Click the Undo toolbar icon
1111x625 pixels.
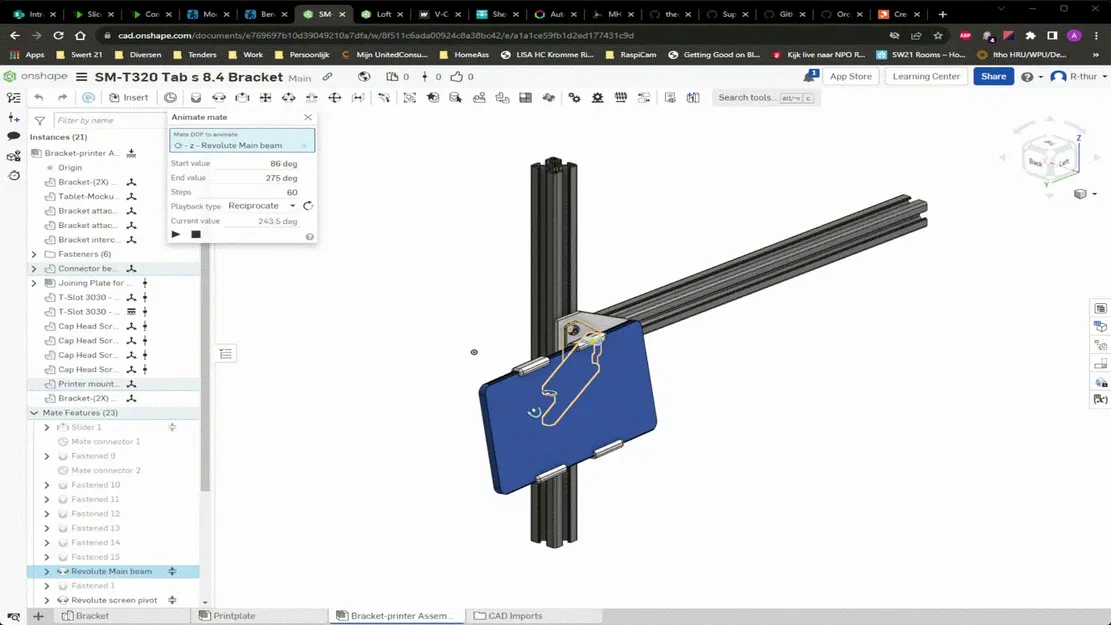tap(39, 98)
